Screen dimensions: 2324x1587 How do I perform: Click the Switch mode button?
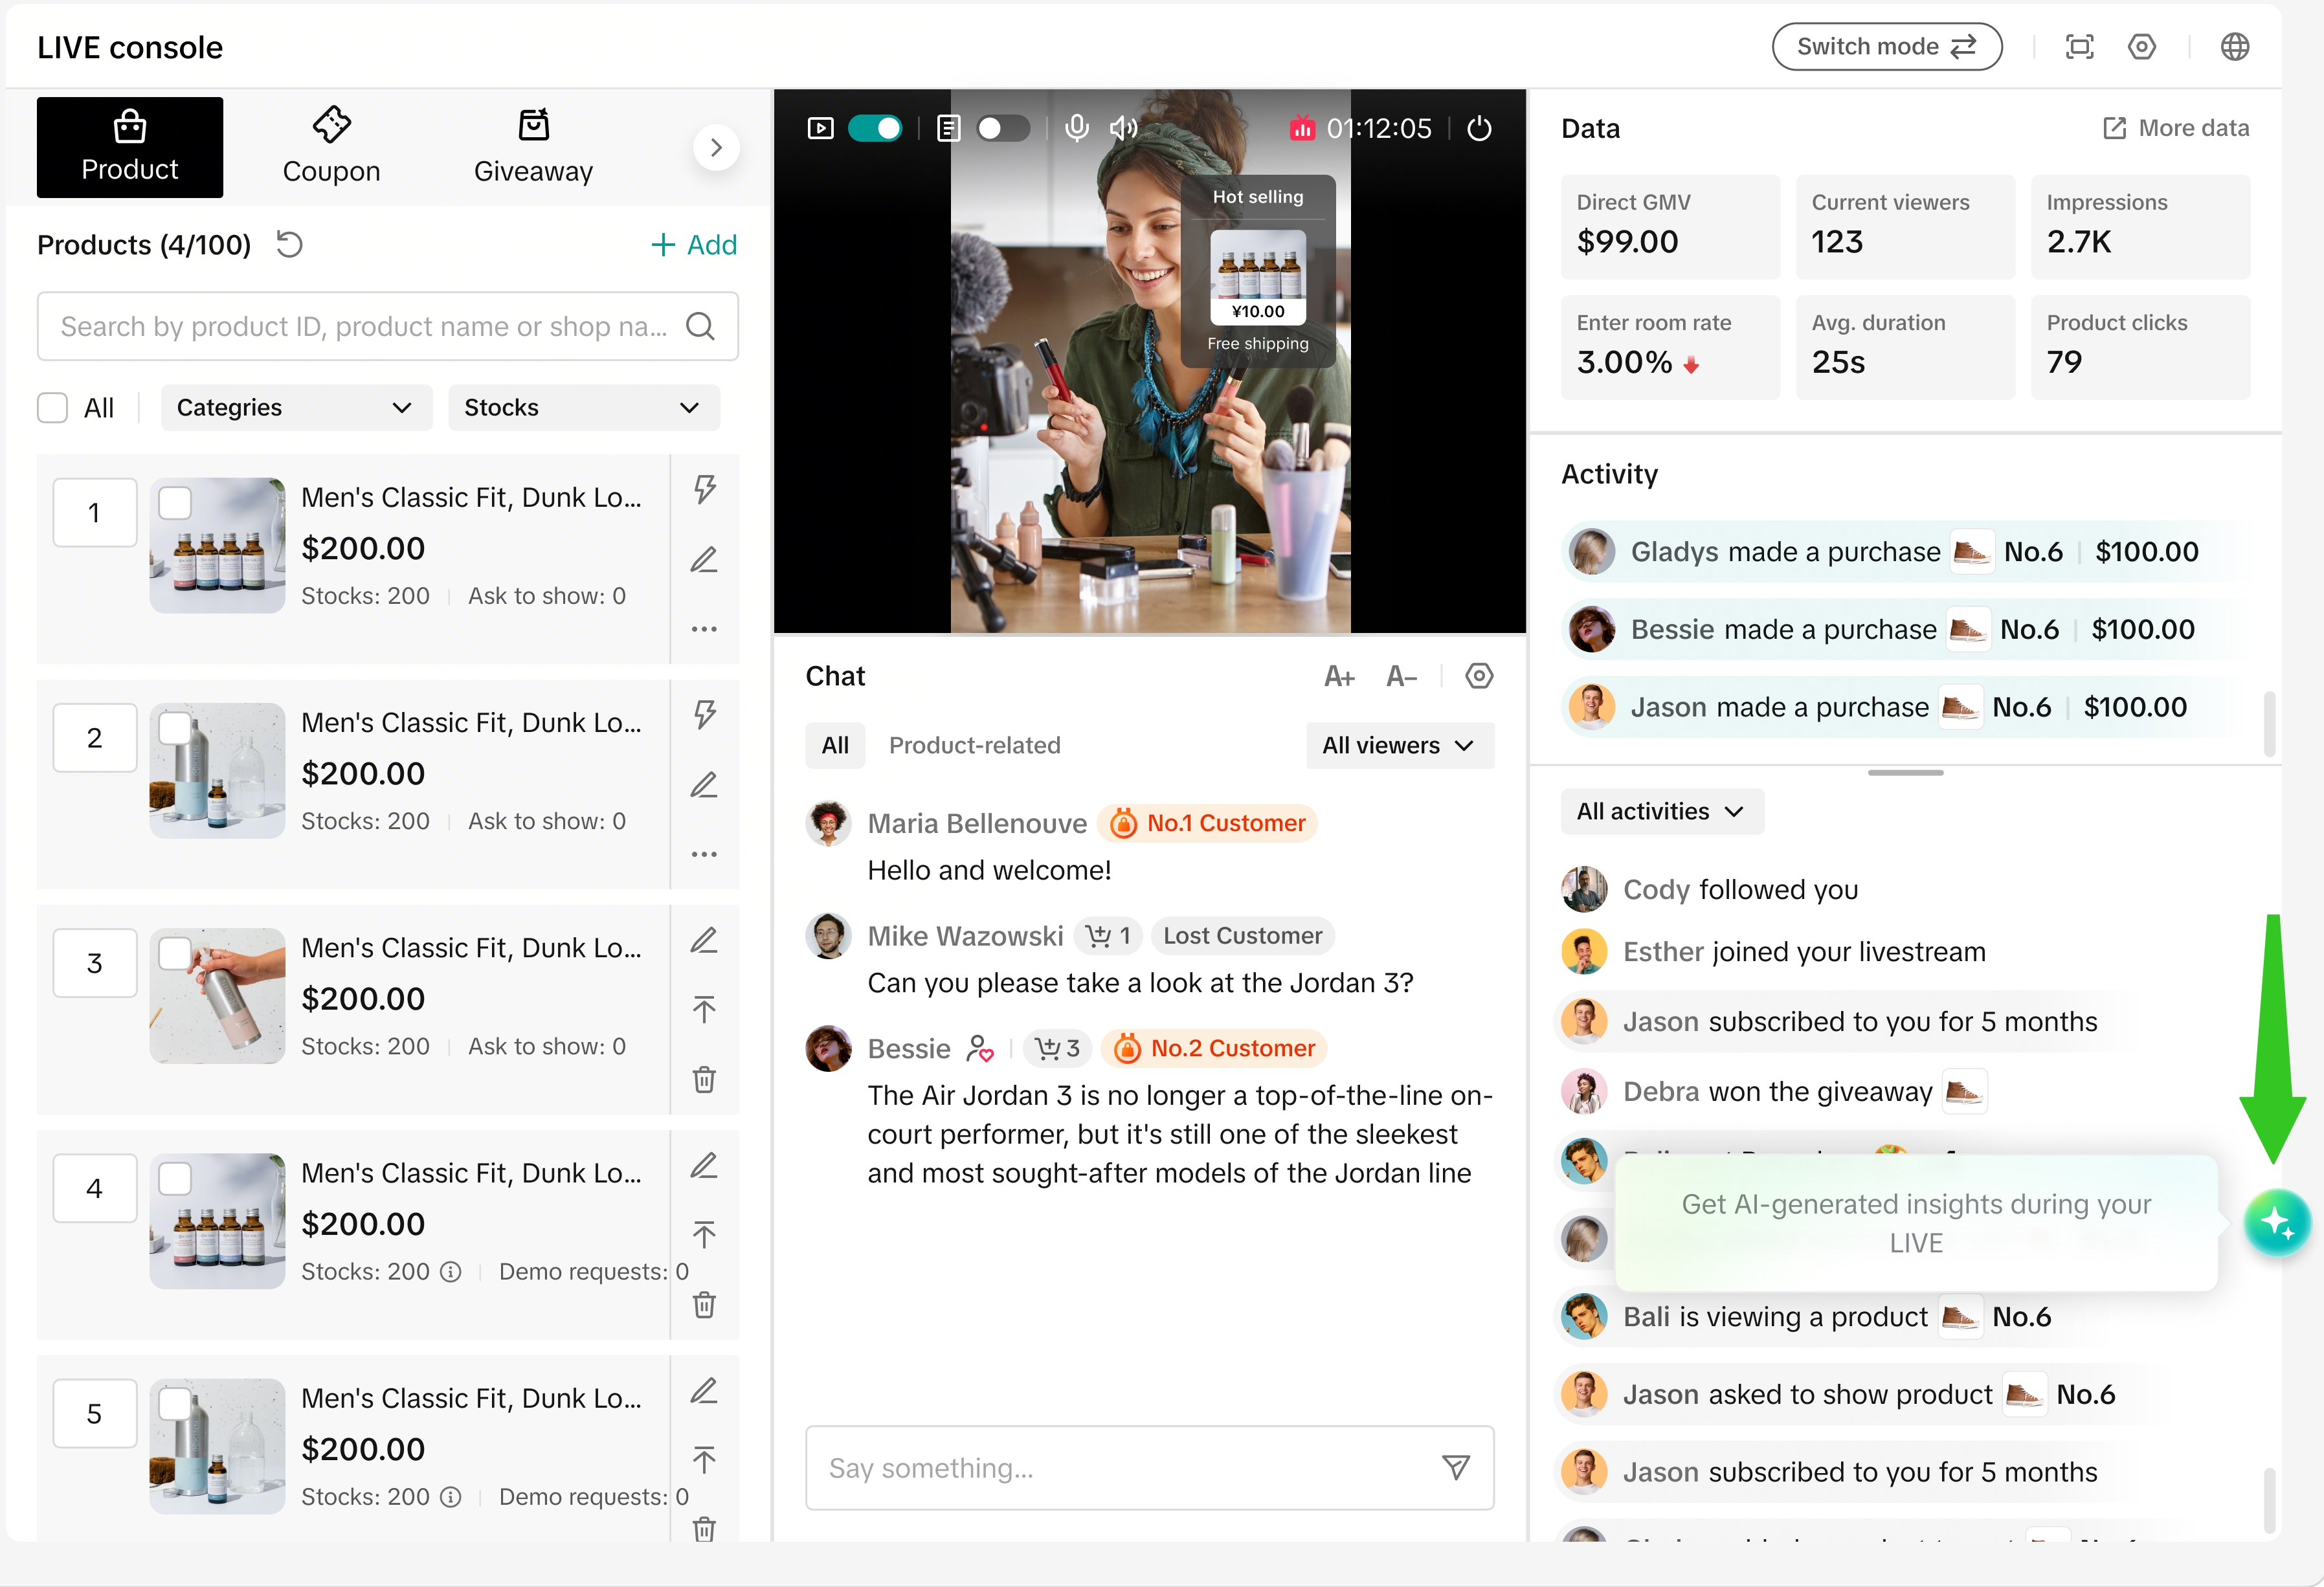point(1886,47)
